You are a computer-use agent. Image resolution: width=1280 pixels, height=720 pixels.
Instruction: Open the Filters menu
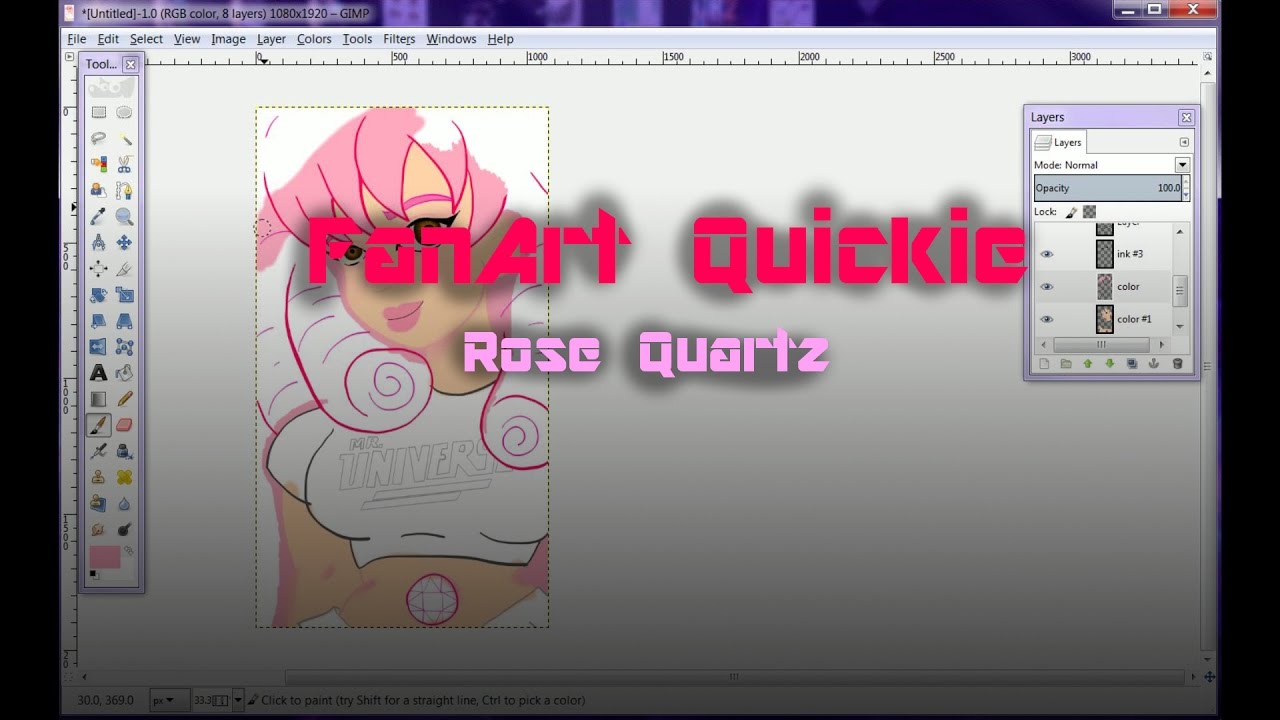(x=399, y=39)
